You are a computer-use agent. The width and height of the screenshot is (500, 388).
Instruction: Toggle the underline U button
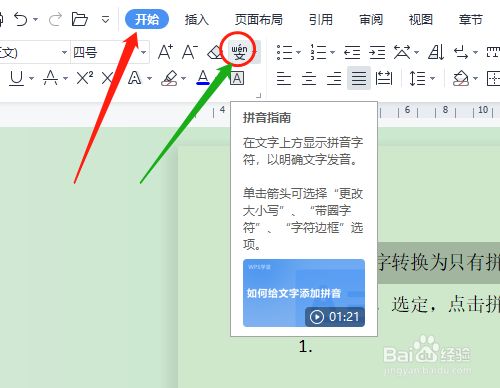[16, 78]
